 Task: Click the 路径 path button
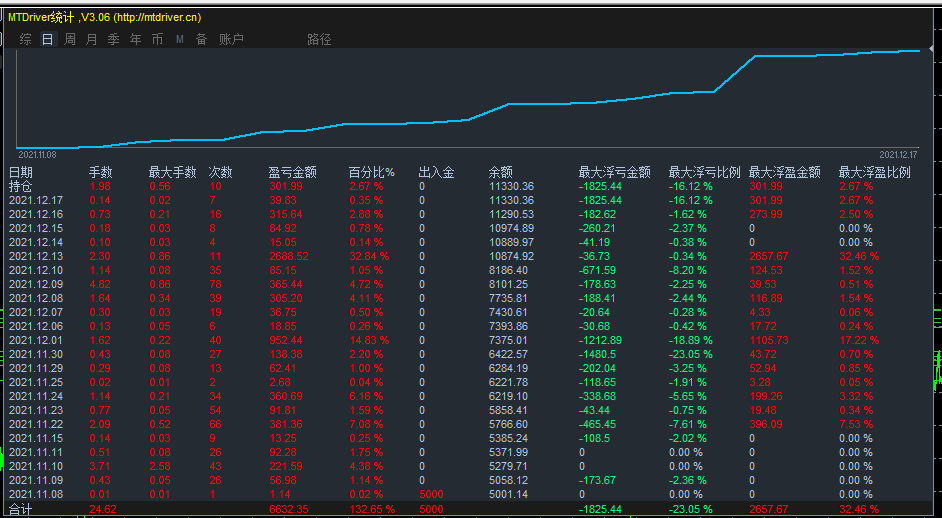319,40
